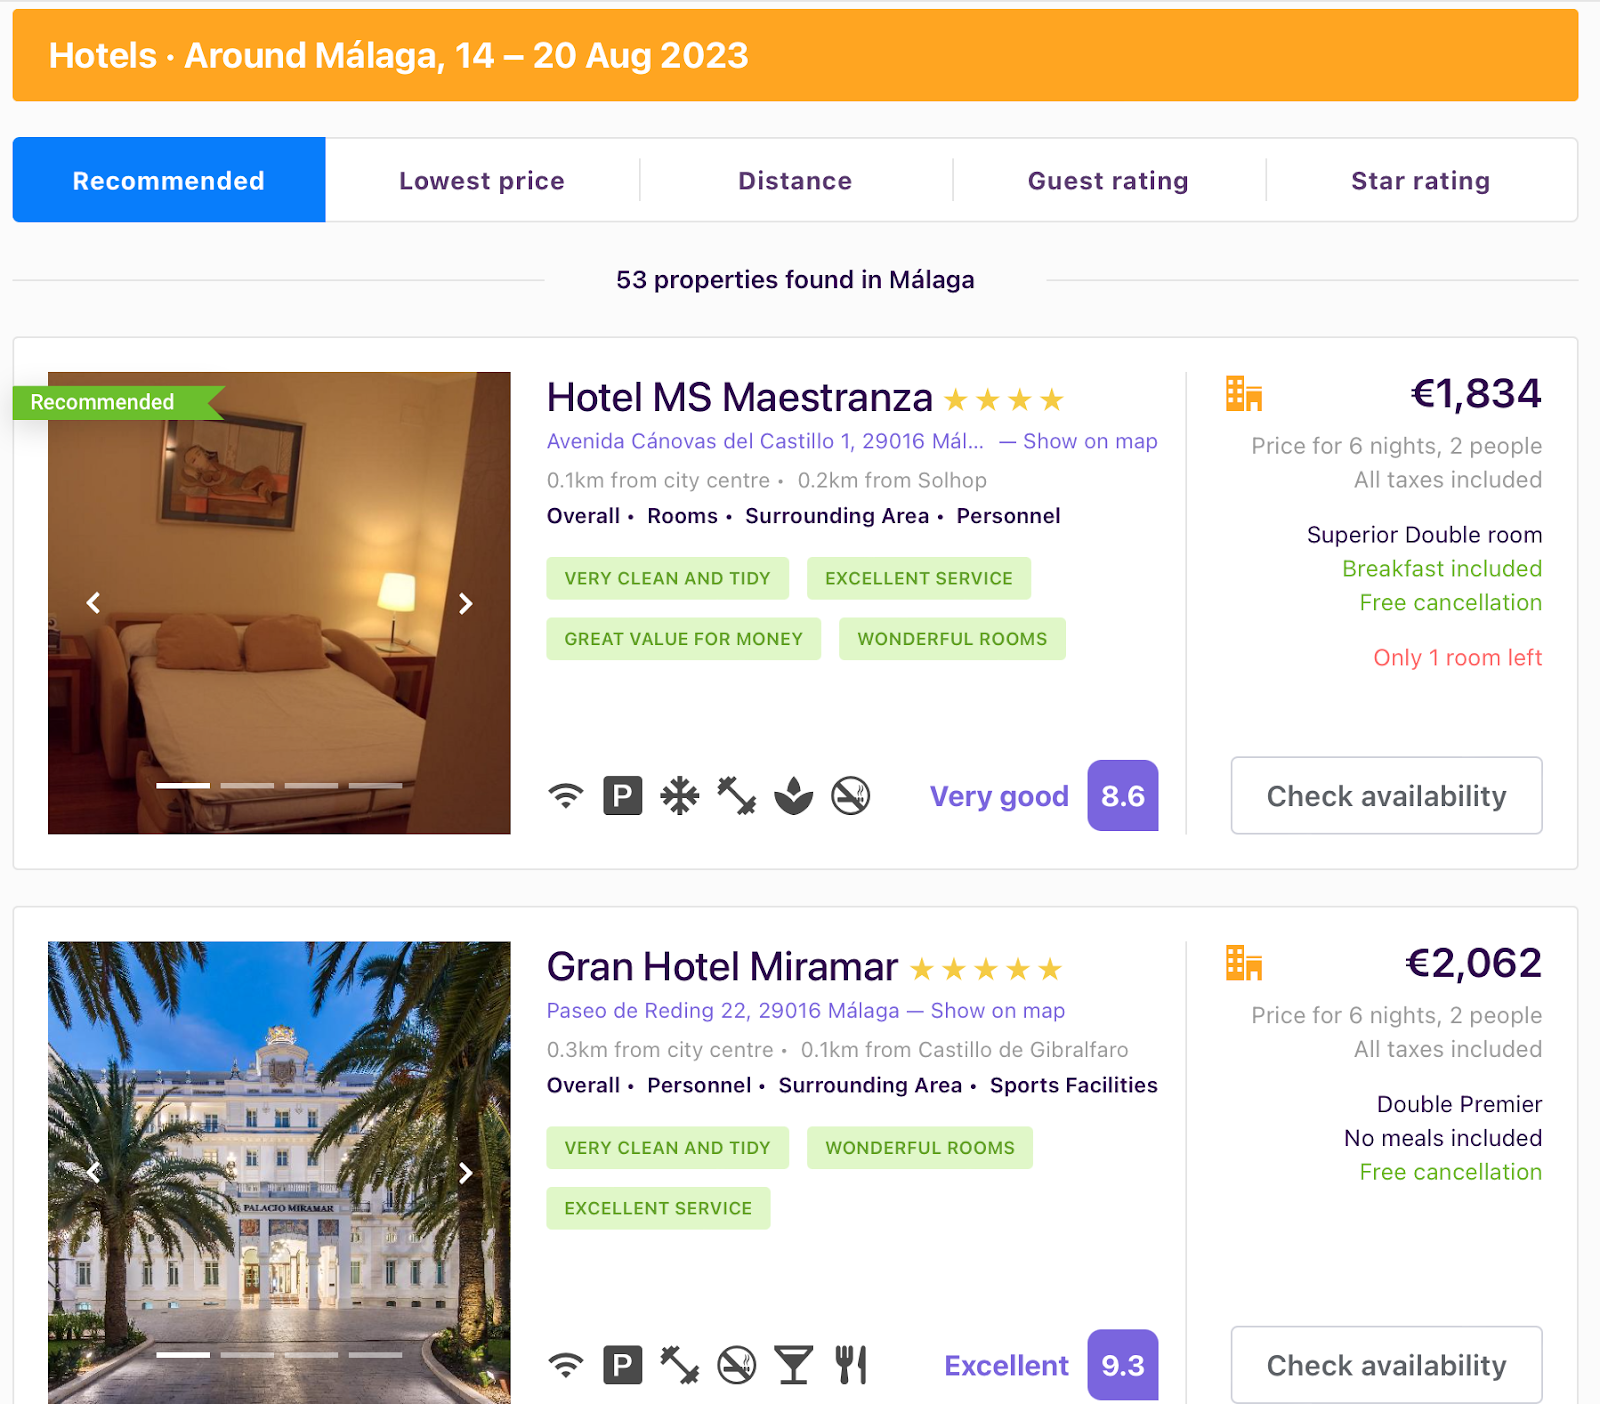Sort hotels by Star rating
Image resolution: width=1600 pixels, height=1404 pixels.
[x=1421, y=180]
